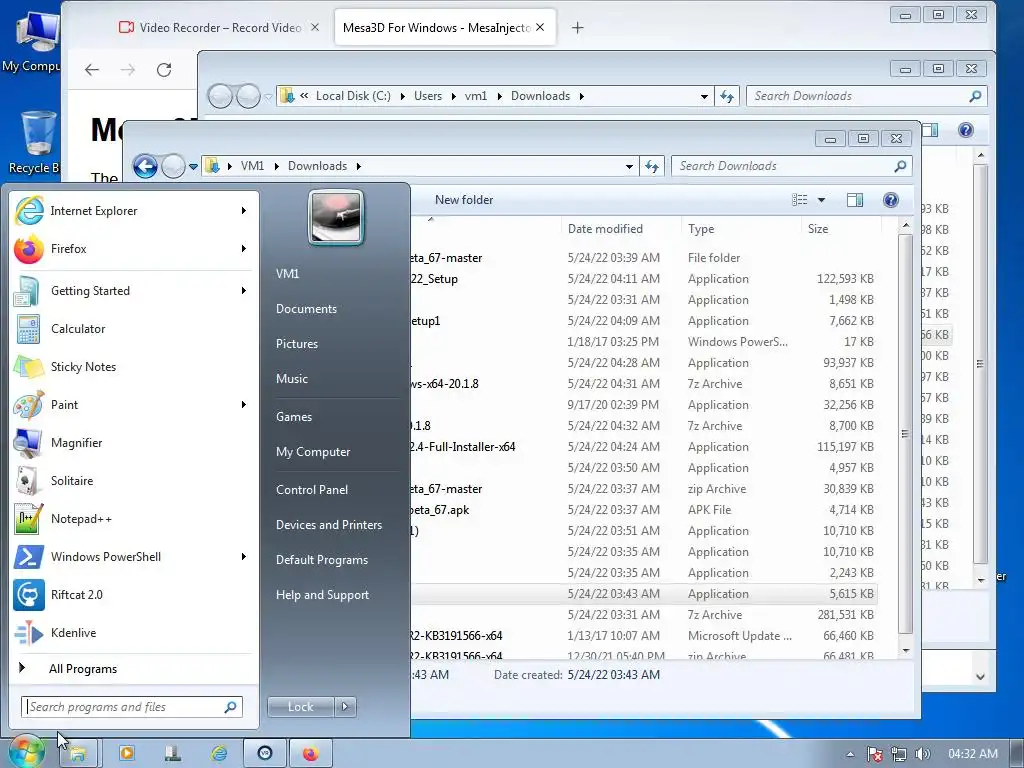Open Pictures from the Start menu
This screenshot has height=768, width=1024.
click(x=296, y=344)
